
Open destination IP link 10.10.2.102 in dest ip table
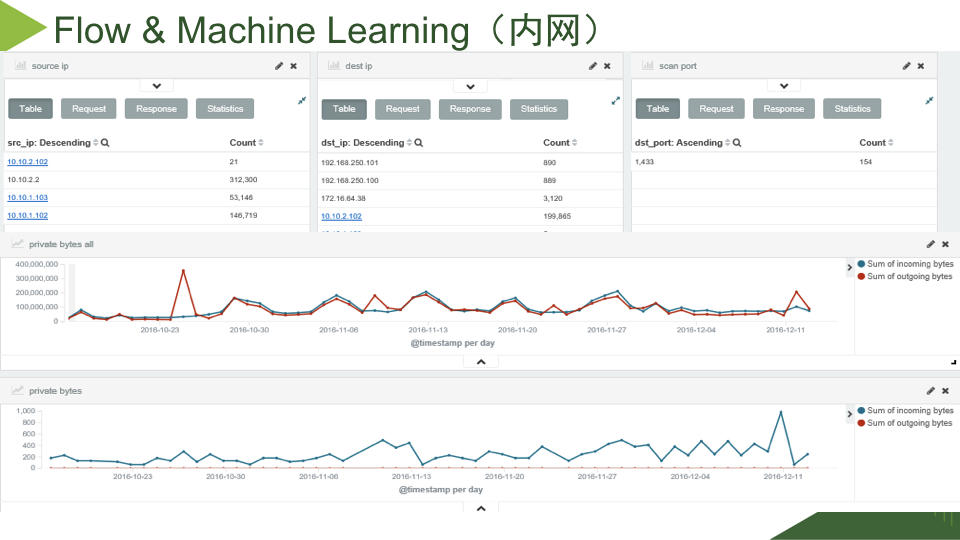pyautogui.click(x=341, y=216)
